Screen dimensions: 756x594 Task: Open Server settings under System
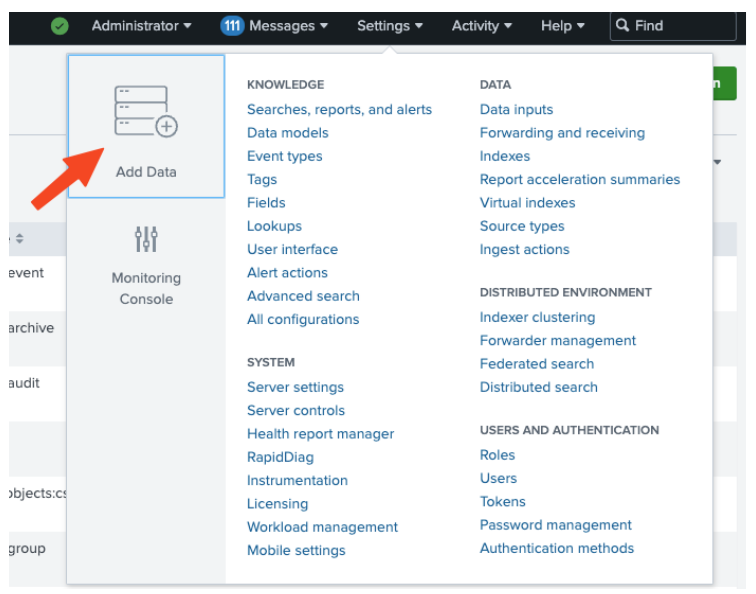pos(295,387)
